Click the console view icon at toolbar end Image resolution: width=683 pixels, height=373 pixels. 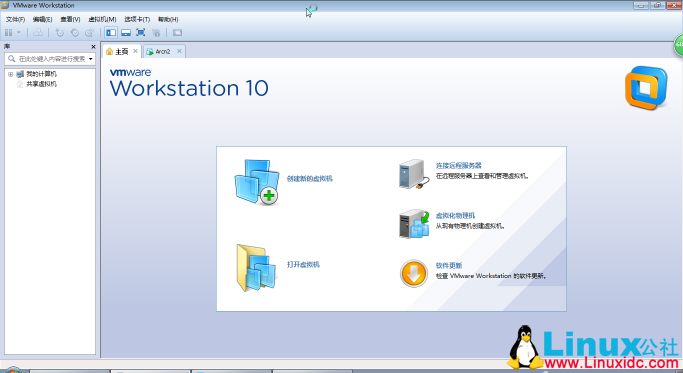pyautogui.click(x=177, y=33)
